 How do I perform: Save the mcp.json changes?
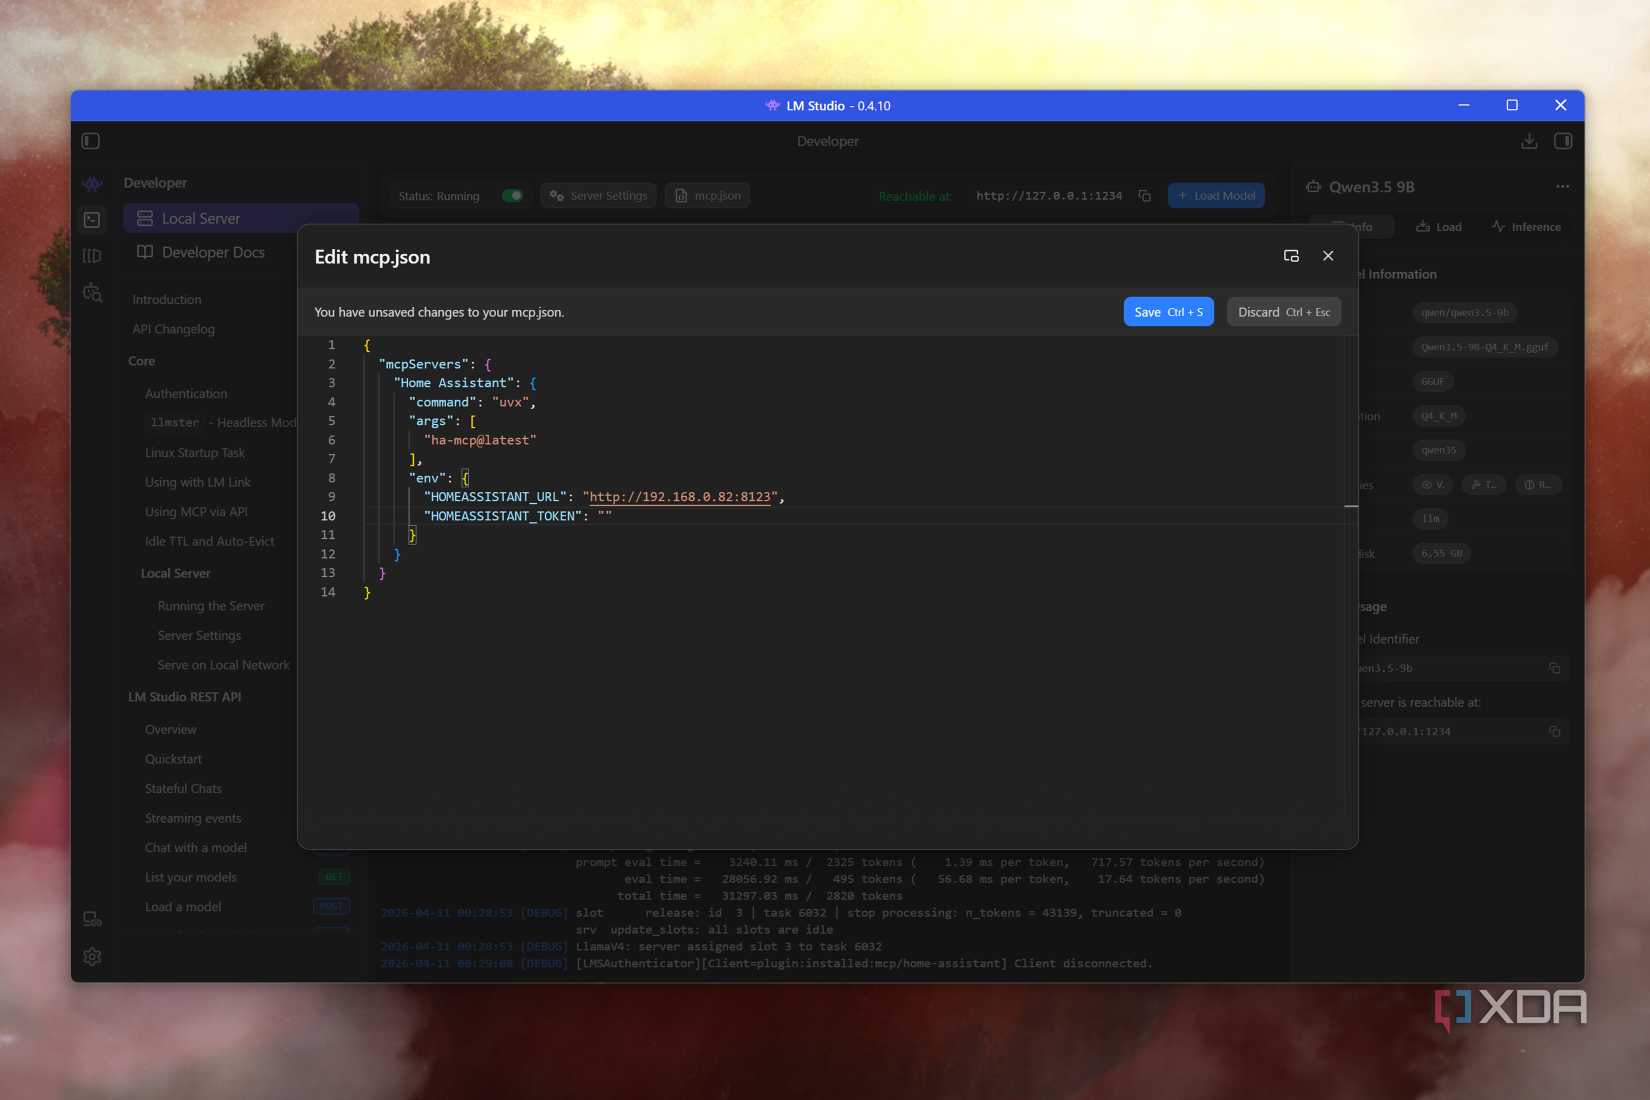(1168, 312)
